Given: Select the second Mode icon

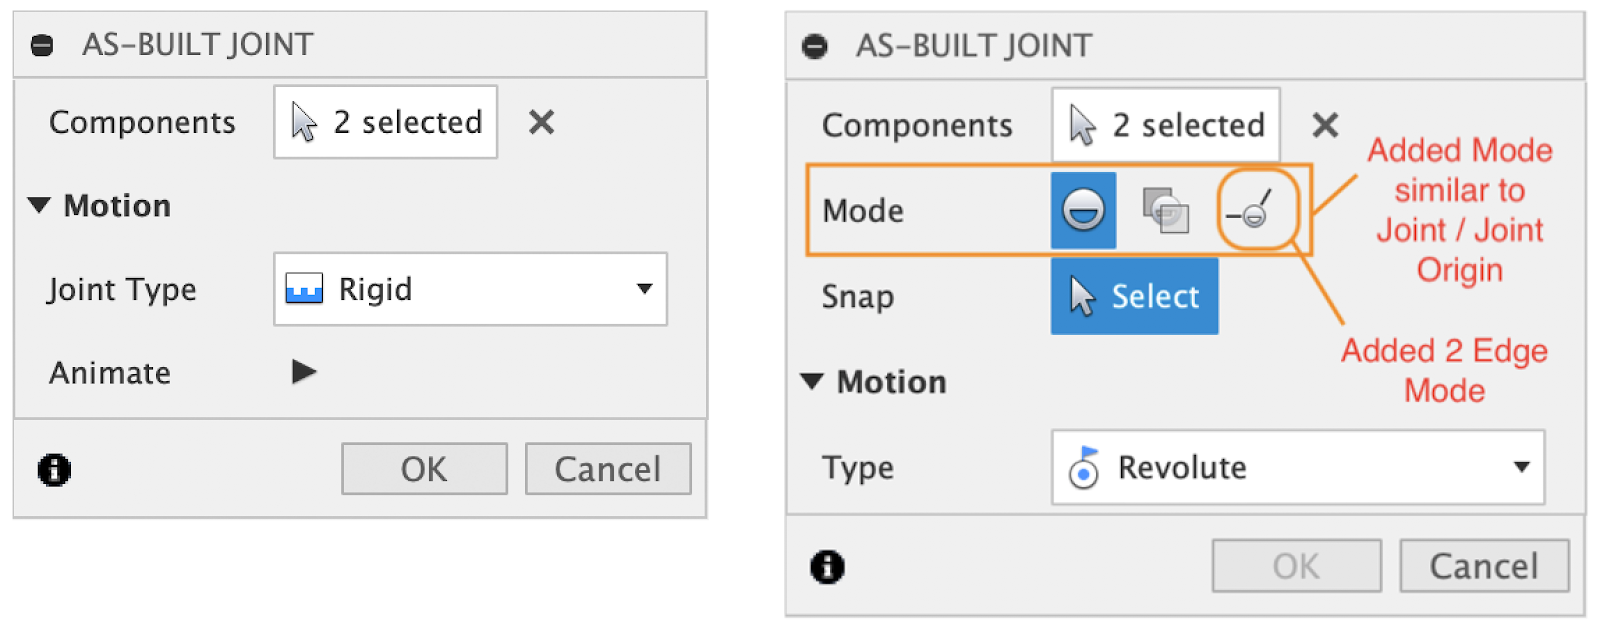Looking at the screenshot, I should point(1165,210).
